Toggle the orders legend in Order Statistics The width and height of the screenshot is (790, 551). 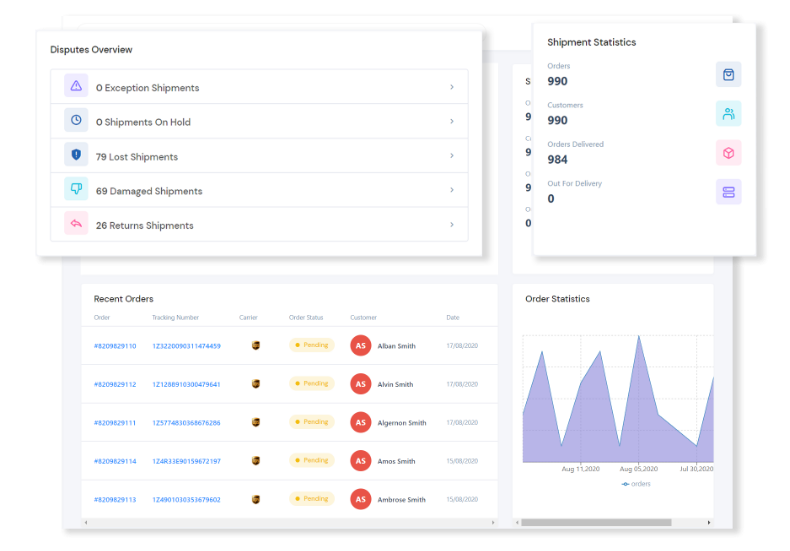(636, 484)
